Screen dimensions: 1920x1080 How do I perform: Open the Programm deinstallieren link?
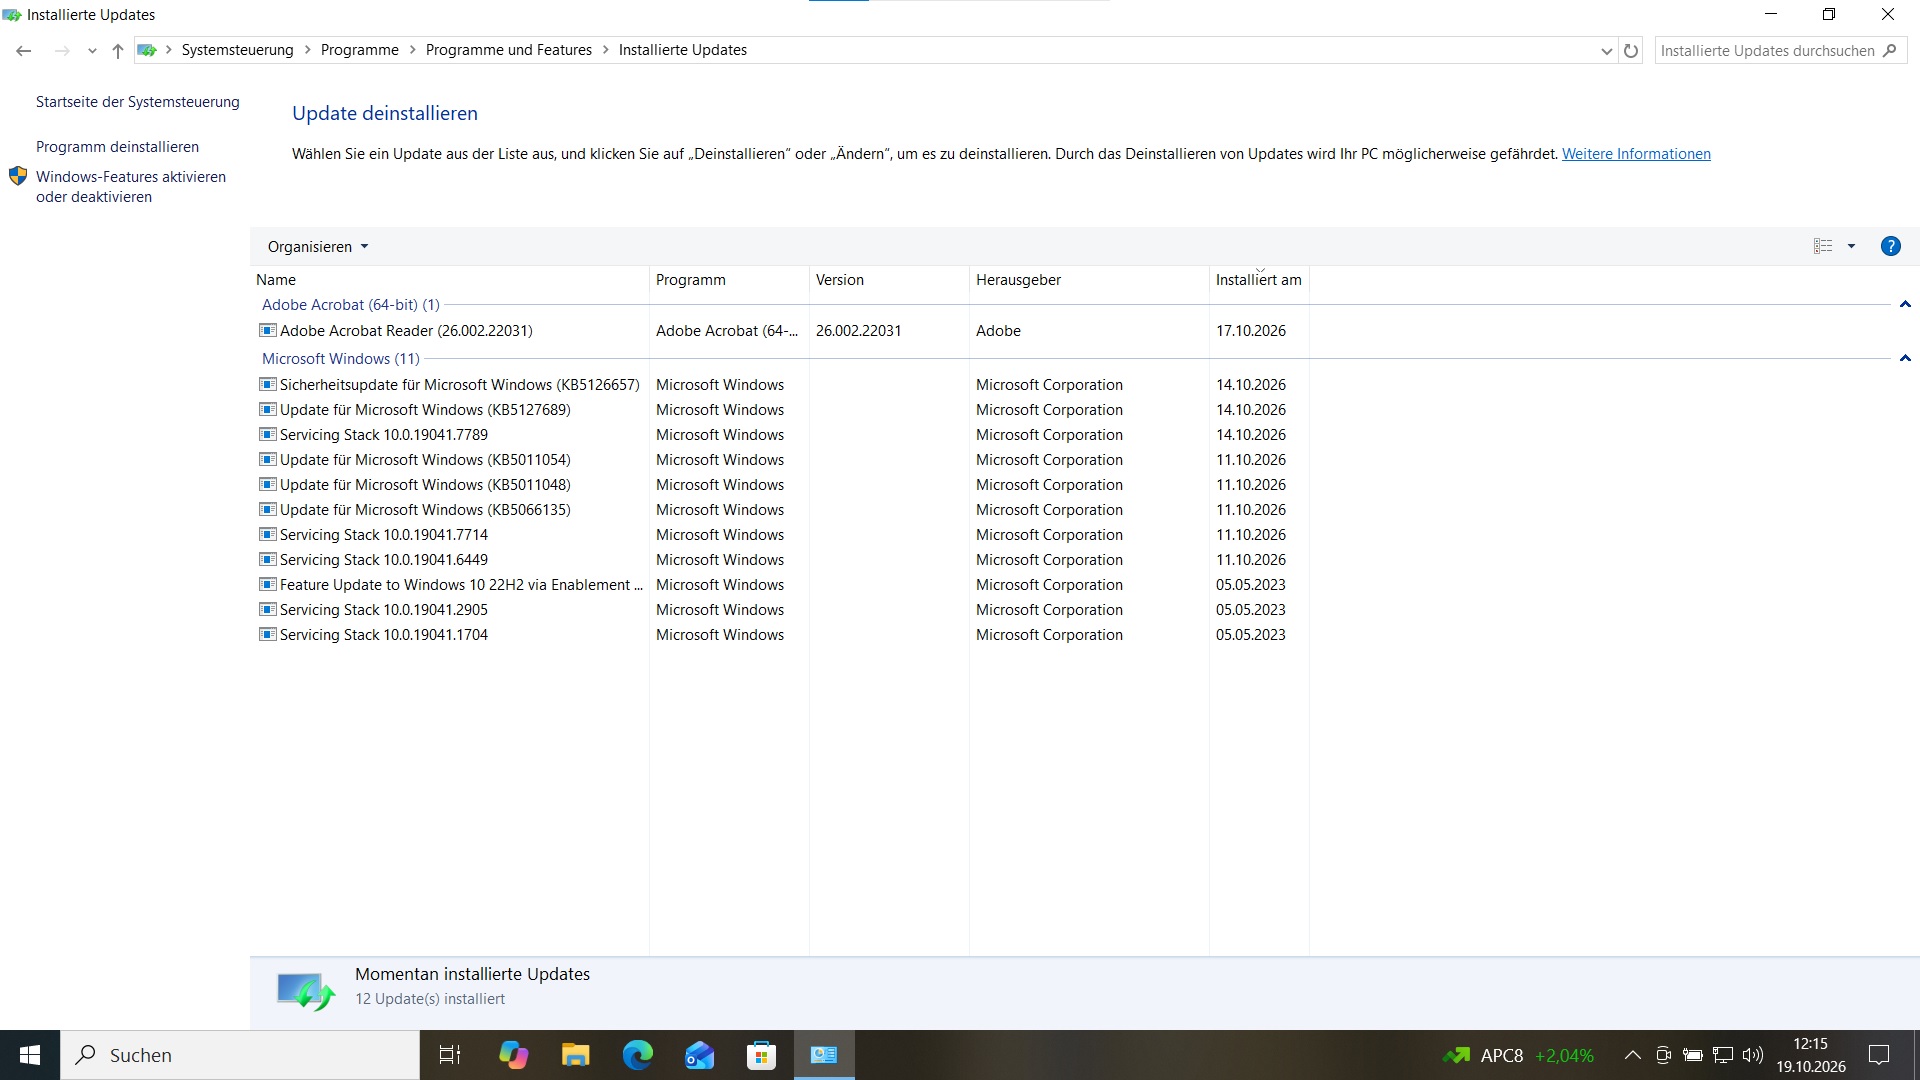(117, 147)
